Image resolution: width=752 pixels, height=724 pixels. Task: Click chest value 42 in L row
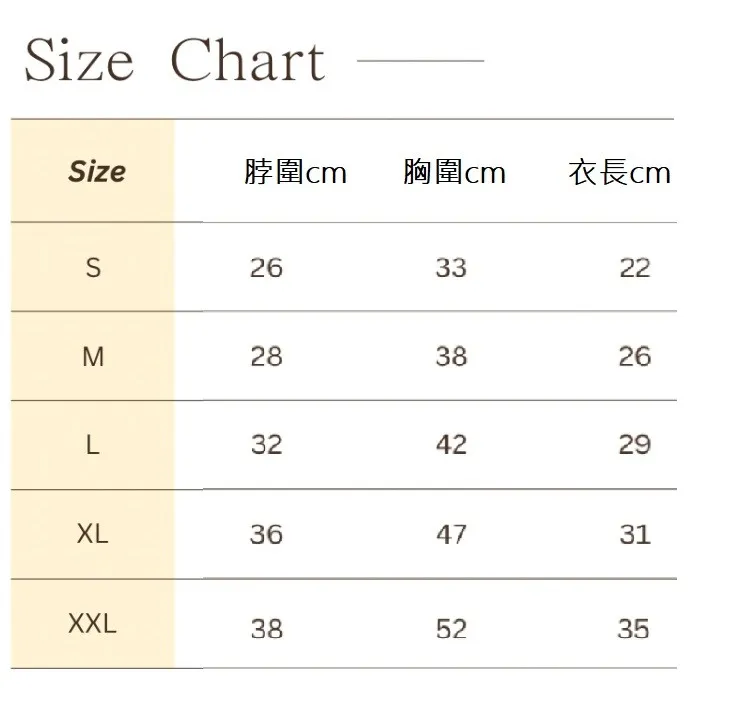(451, 445)
